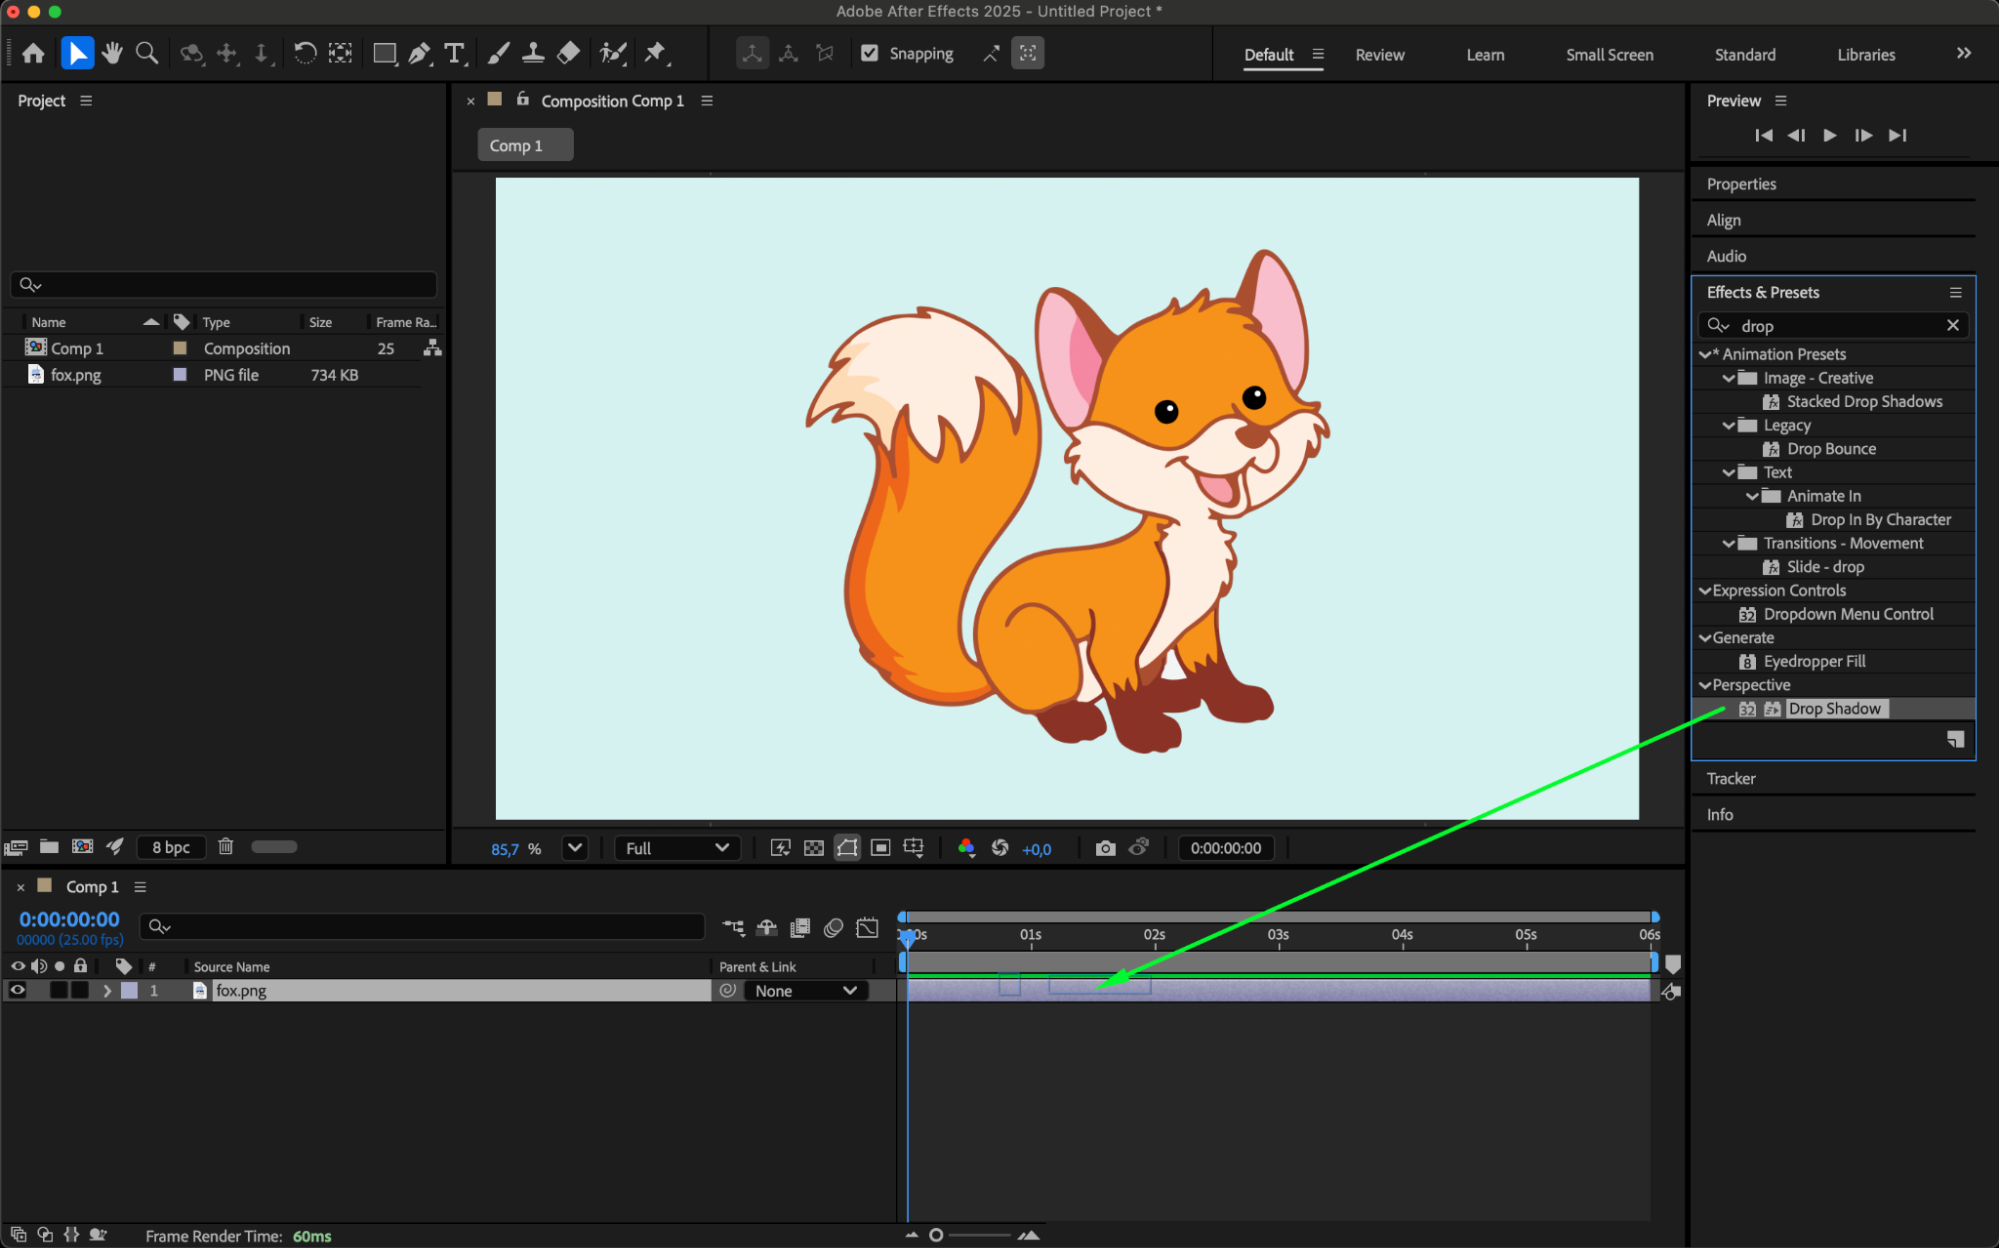
Task: Toggle hide shy layers in timeline
Action: pos(767,928)
